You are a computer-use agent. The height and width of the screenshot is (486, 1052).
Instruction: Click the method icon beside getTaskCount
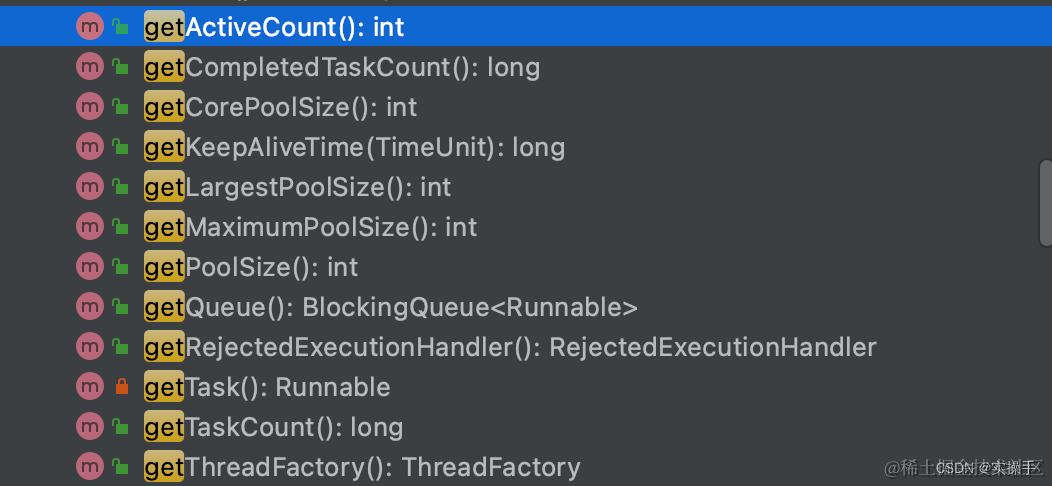pyautogui.click(x=90, y=427)
